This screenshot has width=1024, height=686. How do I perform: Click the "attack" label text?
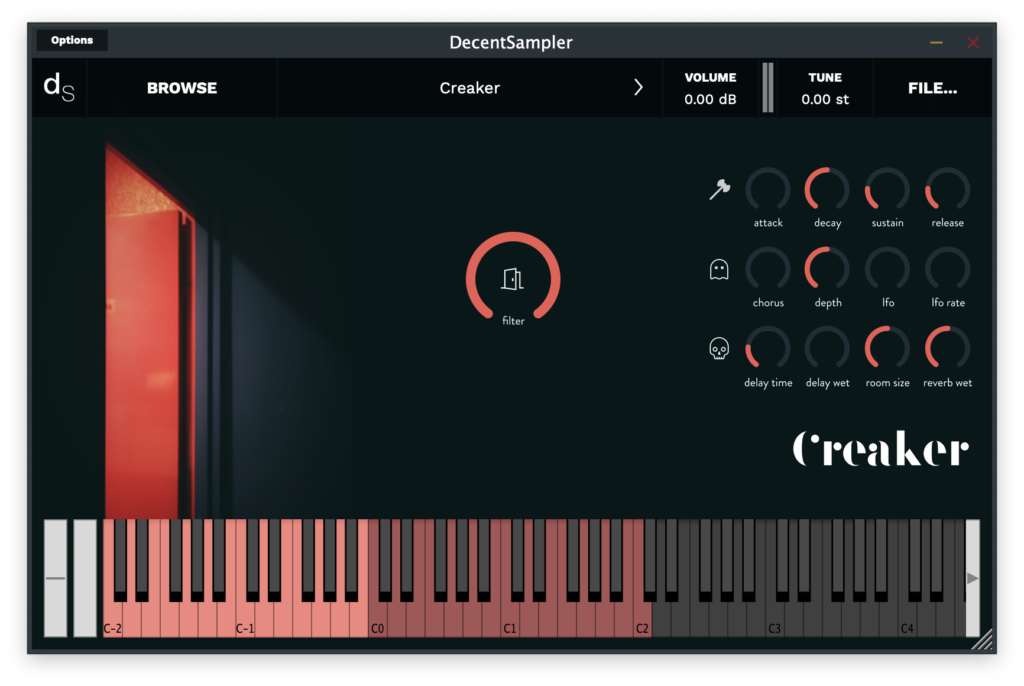[x=768, y=223]
